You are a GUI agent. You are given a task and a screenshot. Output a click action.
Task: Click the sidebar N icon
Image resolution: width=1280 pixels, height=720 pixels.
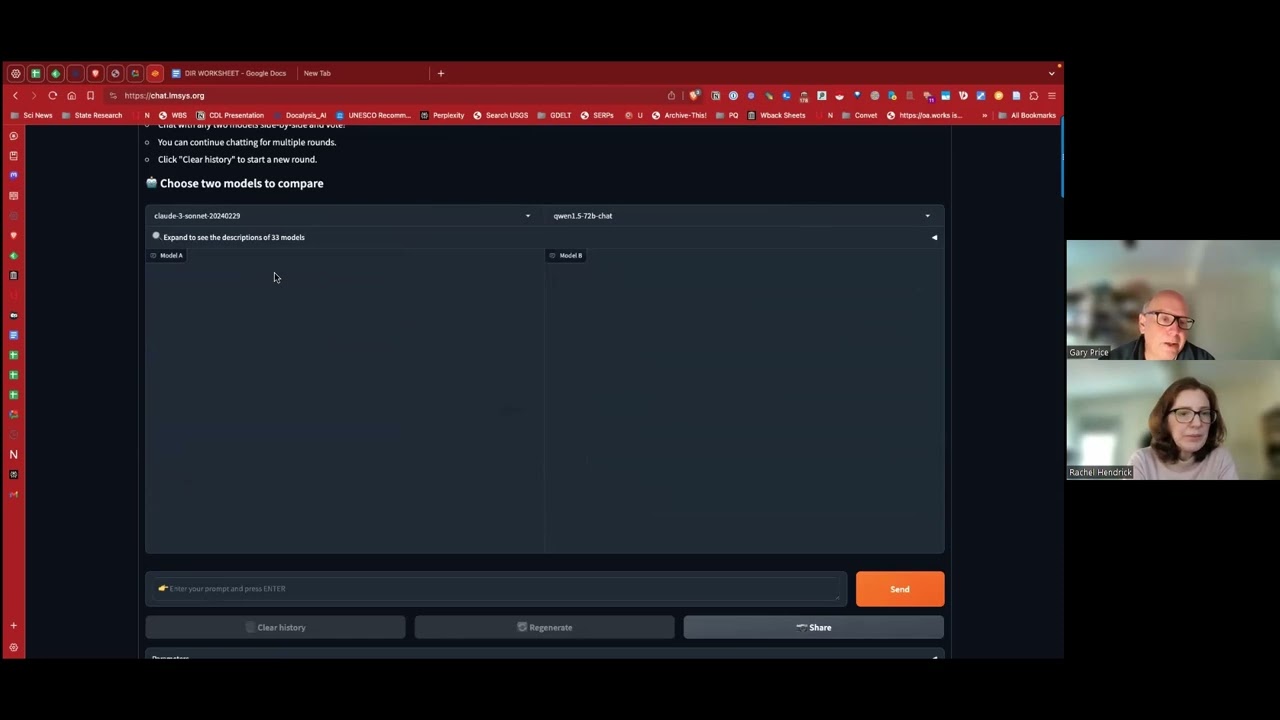coord(13,454)
